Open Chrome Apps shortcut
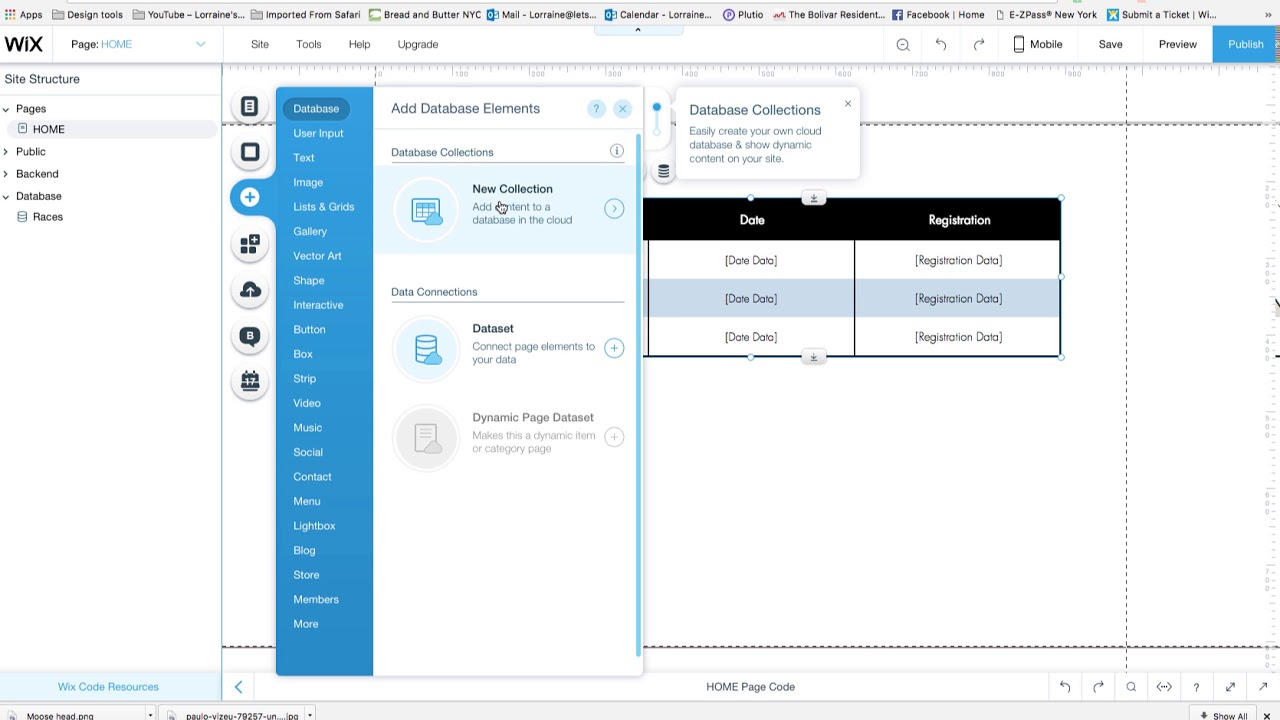 click(24, 15)
